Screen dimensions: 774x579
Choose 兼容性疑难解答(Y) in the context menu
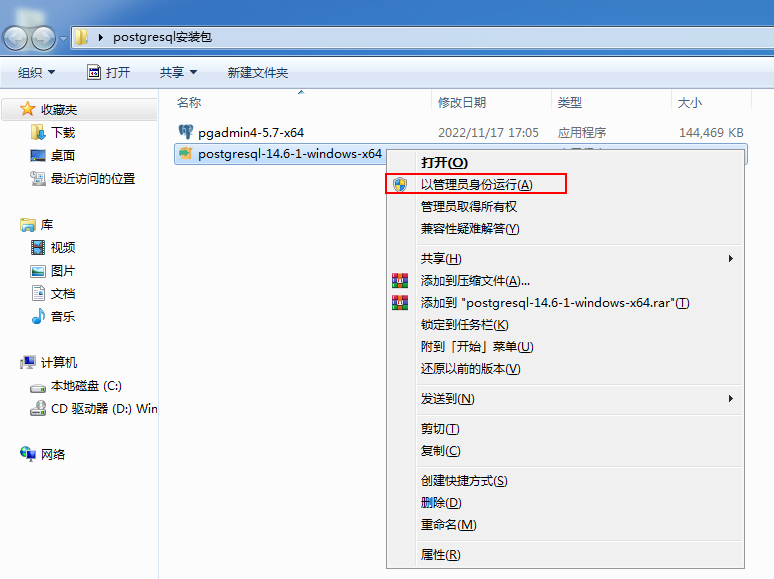tap(470, 229)
